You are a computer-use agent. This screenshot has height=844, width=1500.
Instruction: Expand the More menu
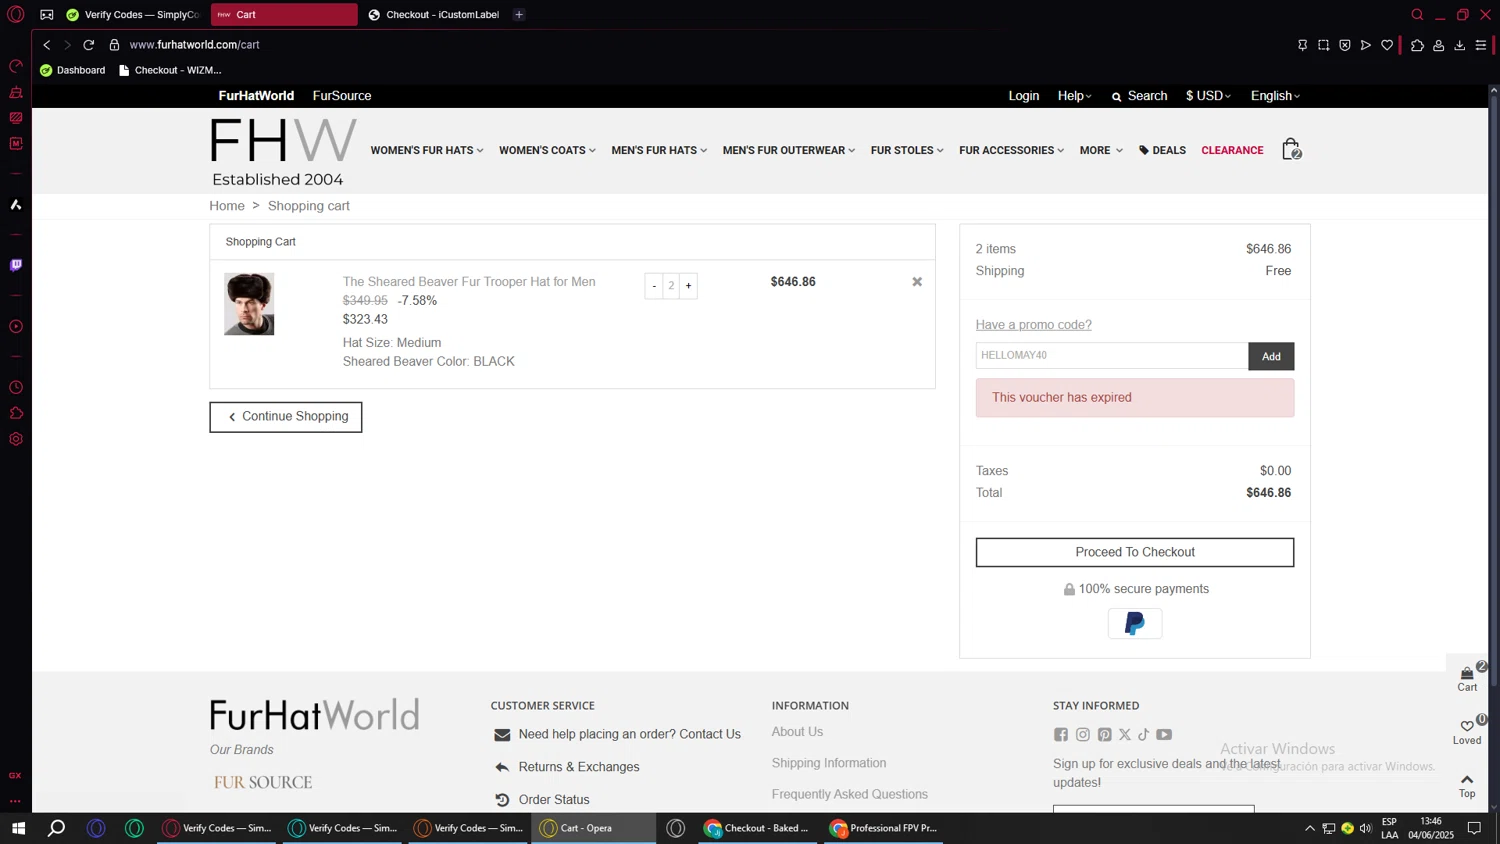coord(1101,151)
